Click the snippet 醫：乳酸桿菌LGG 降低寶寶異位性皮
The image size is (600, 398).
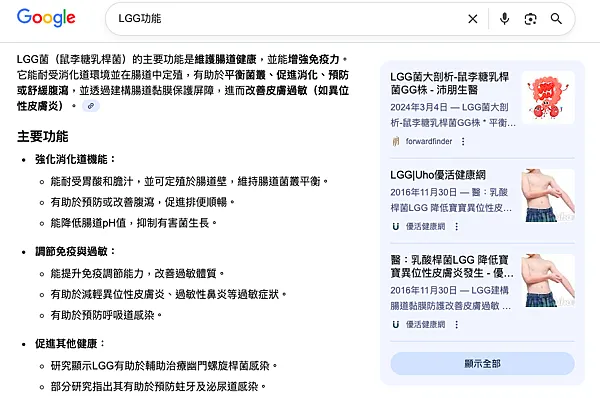451,200
